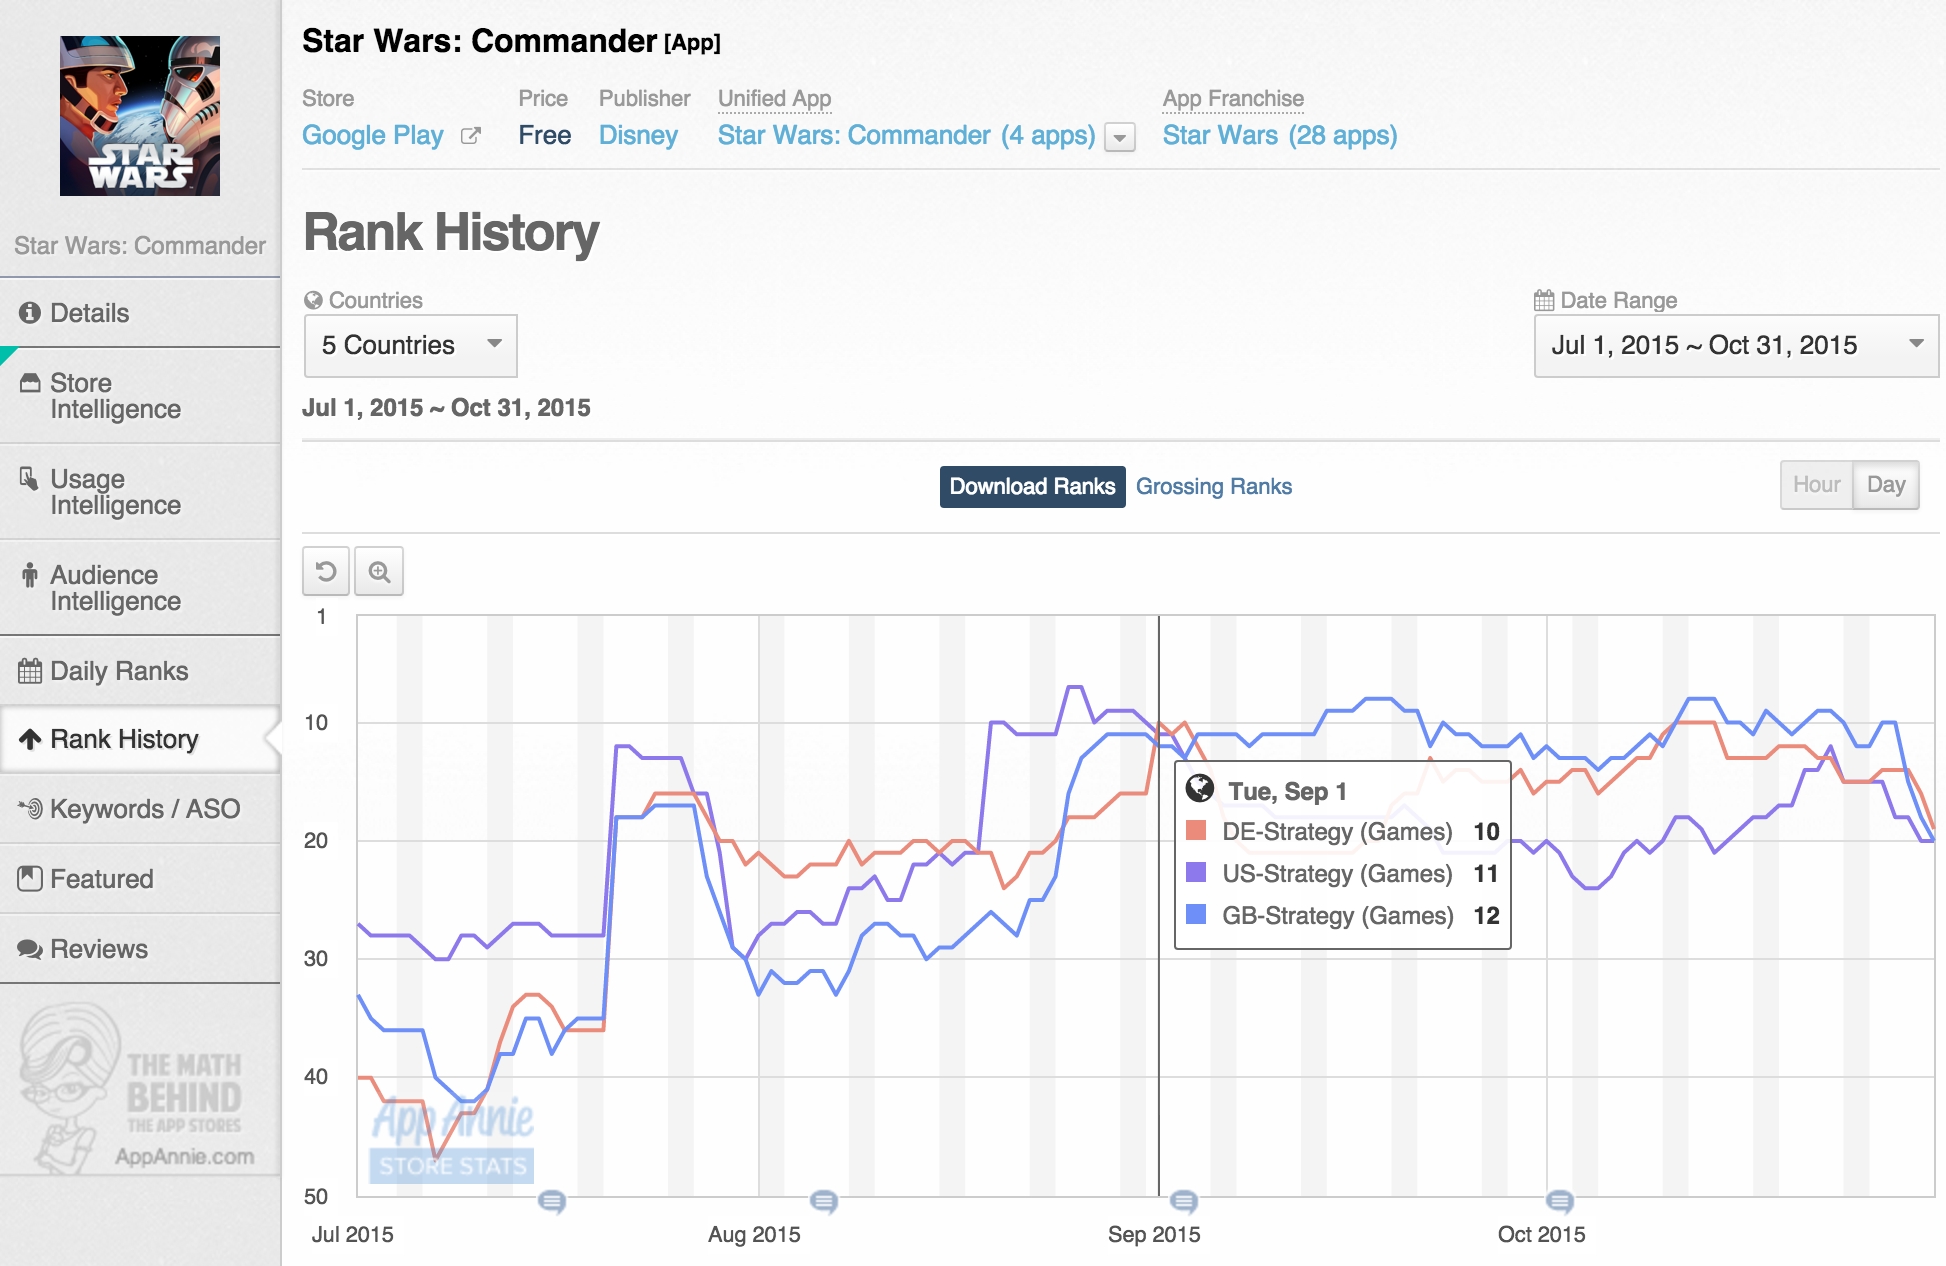Open Google Play external link icon

(470, 136)
